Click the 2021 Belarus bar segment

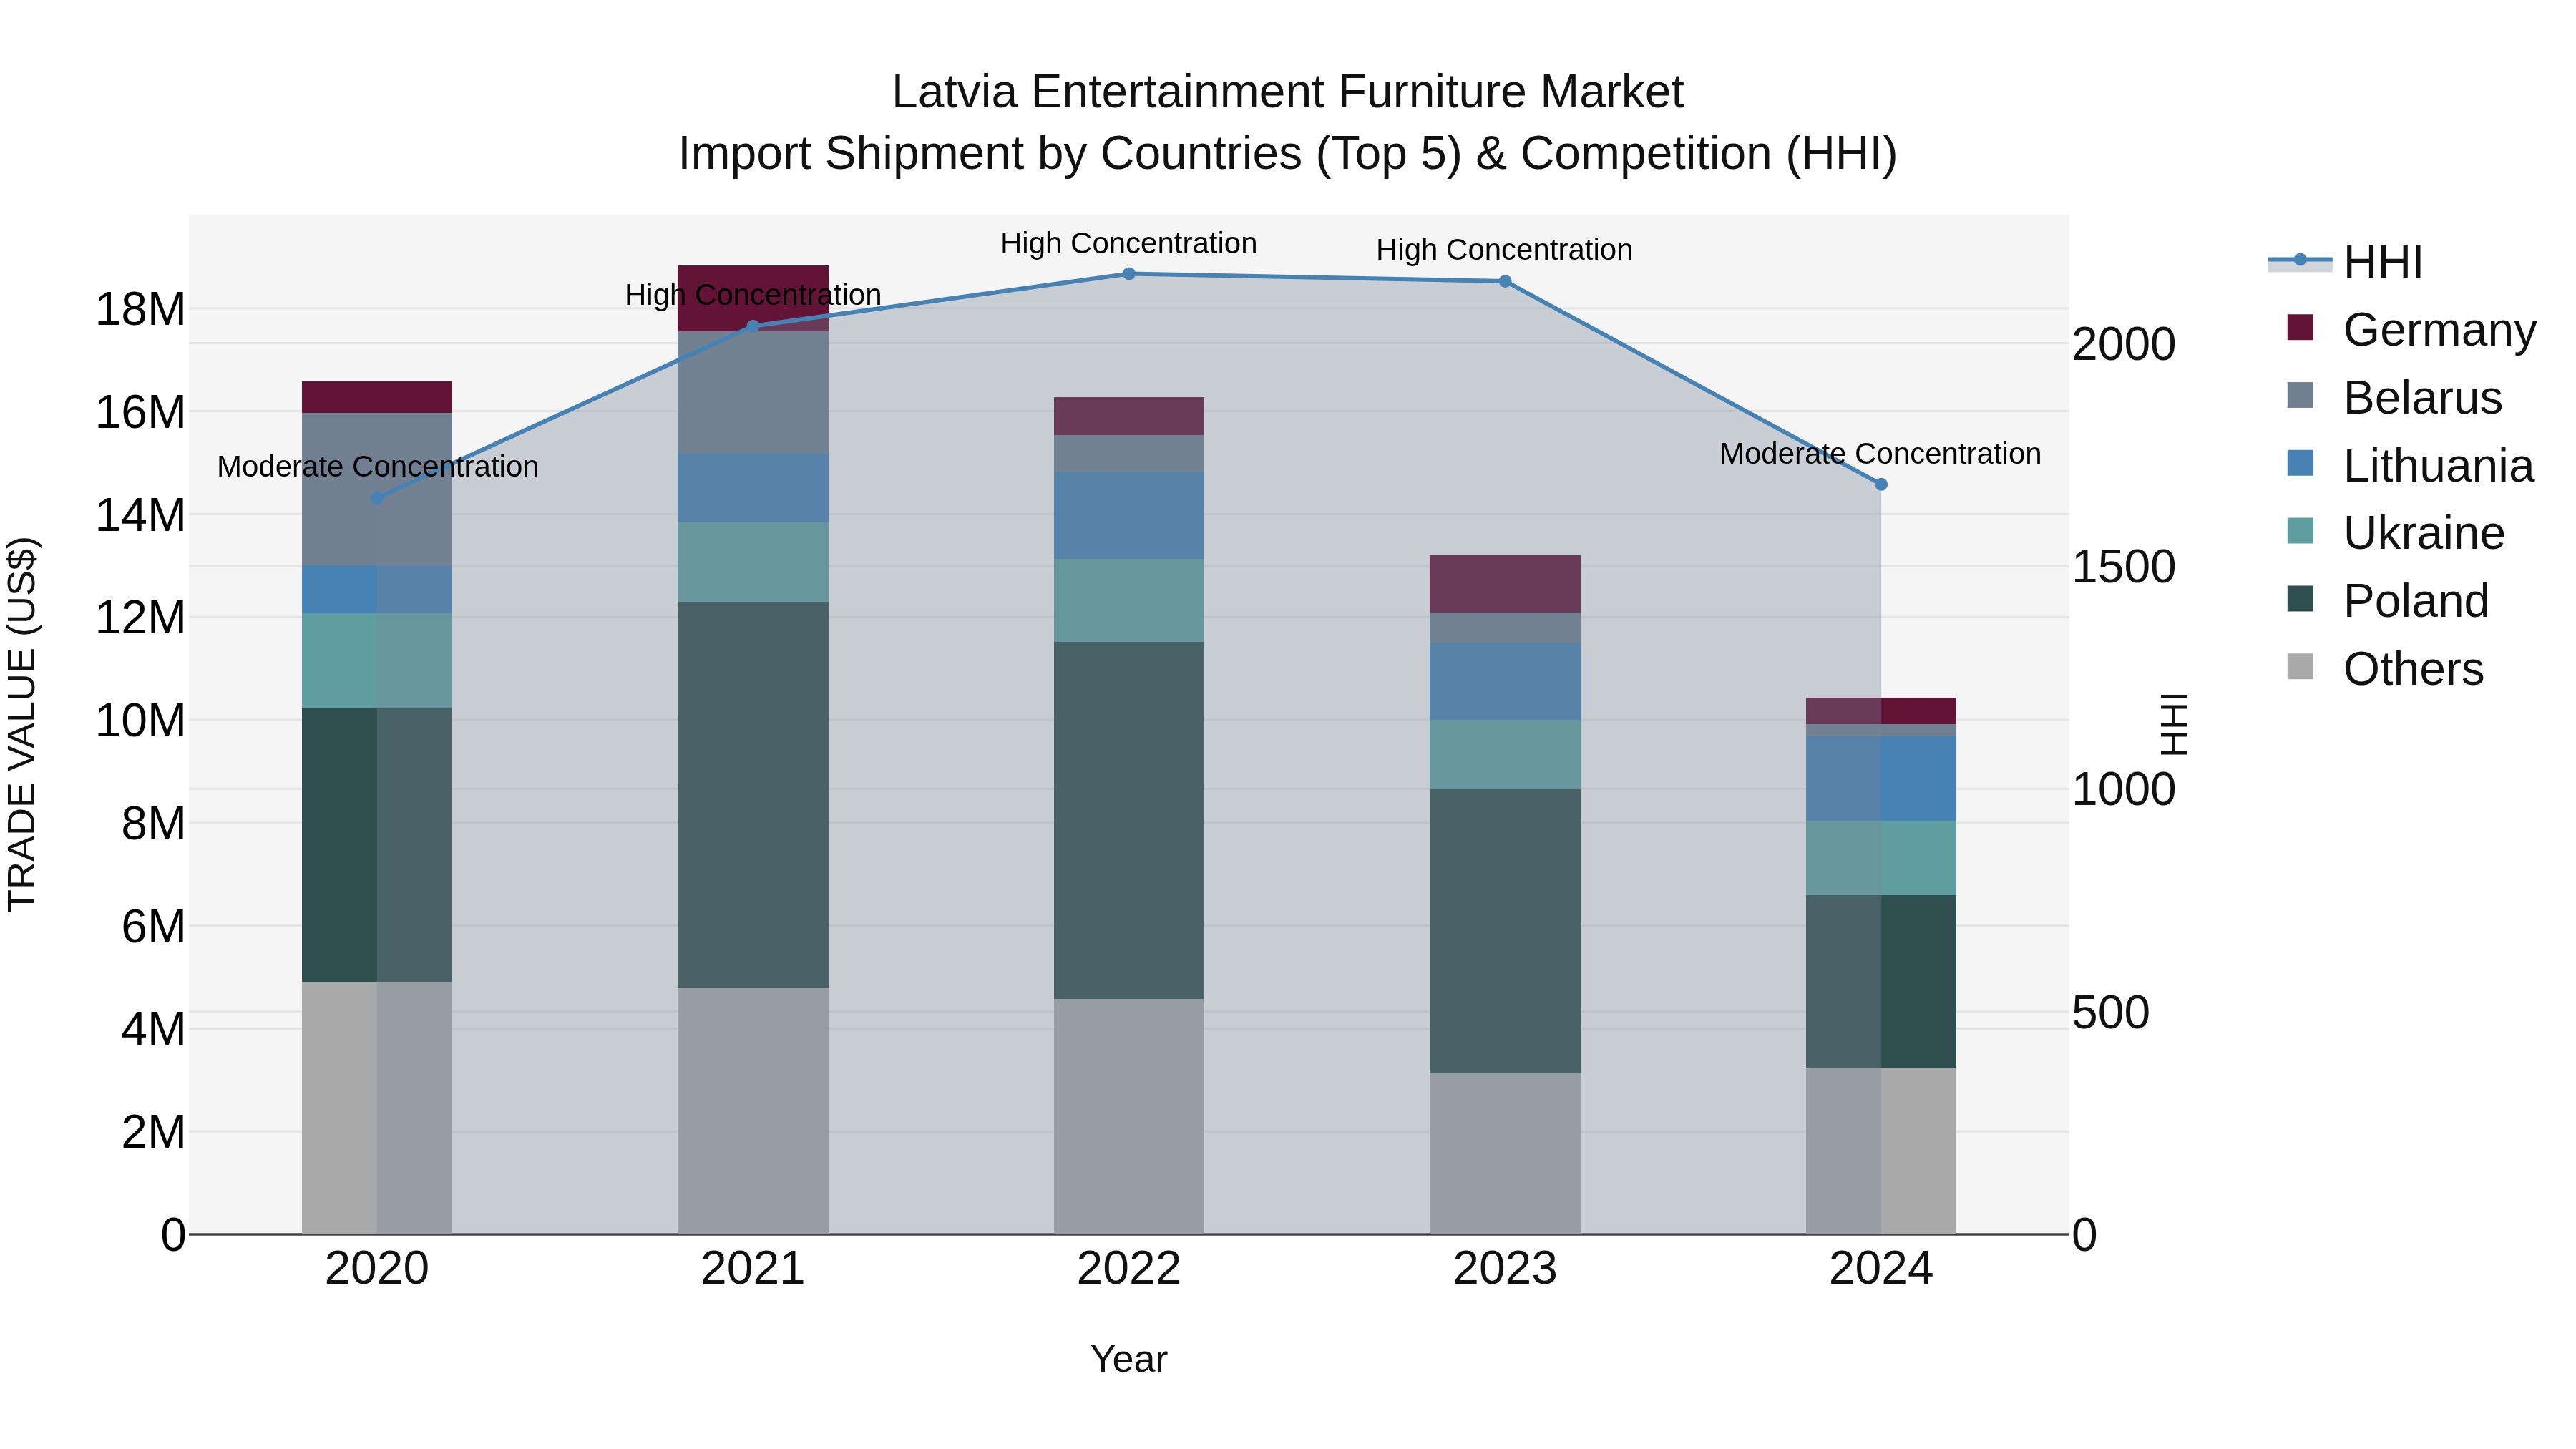tap(753, 392)
